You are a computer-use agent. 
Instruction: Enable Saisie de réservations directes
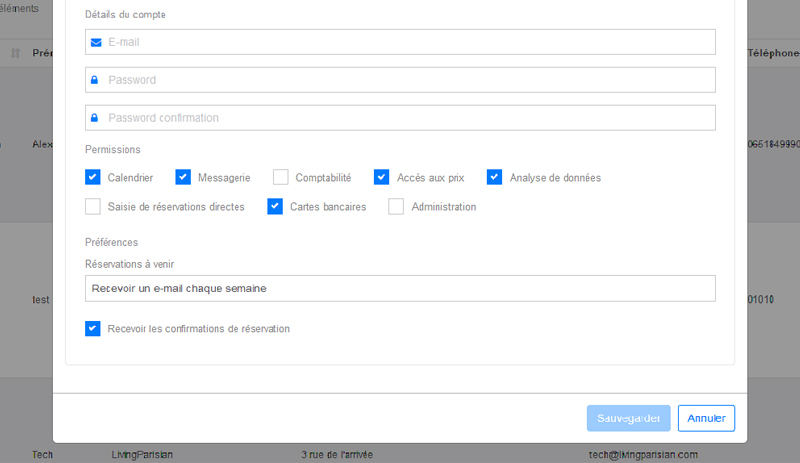[x=93, y=207]
